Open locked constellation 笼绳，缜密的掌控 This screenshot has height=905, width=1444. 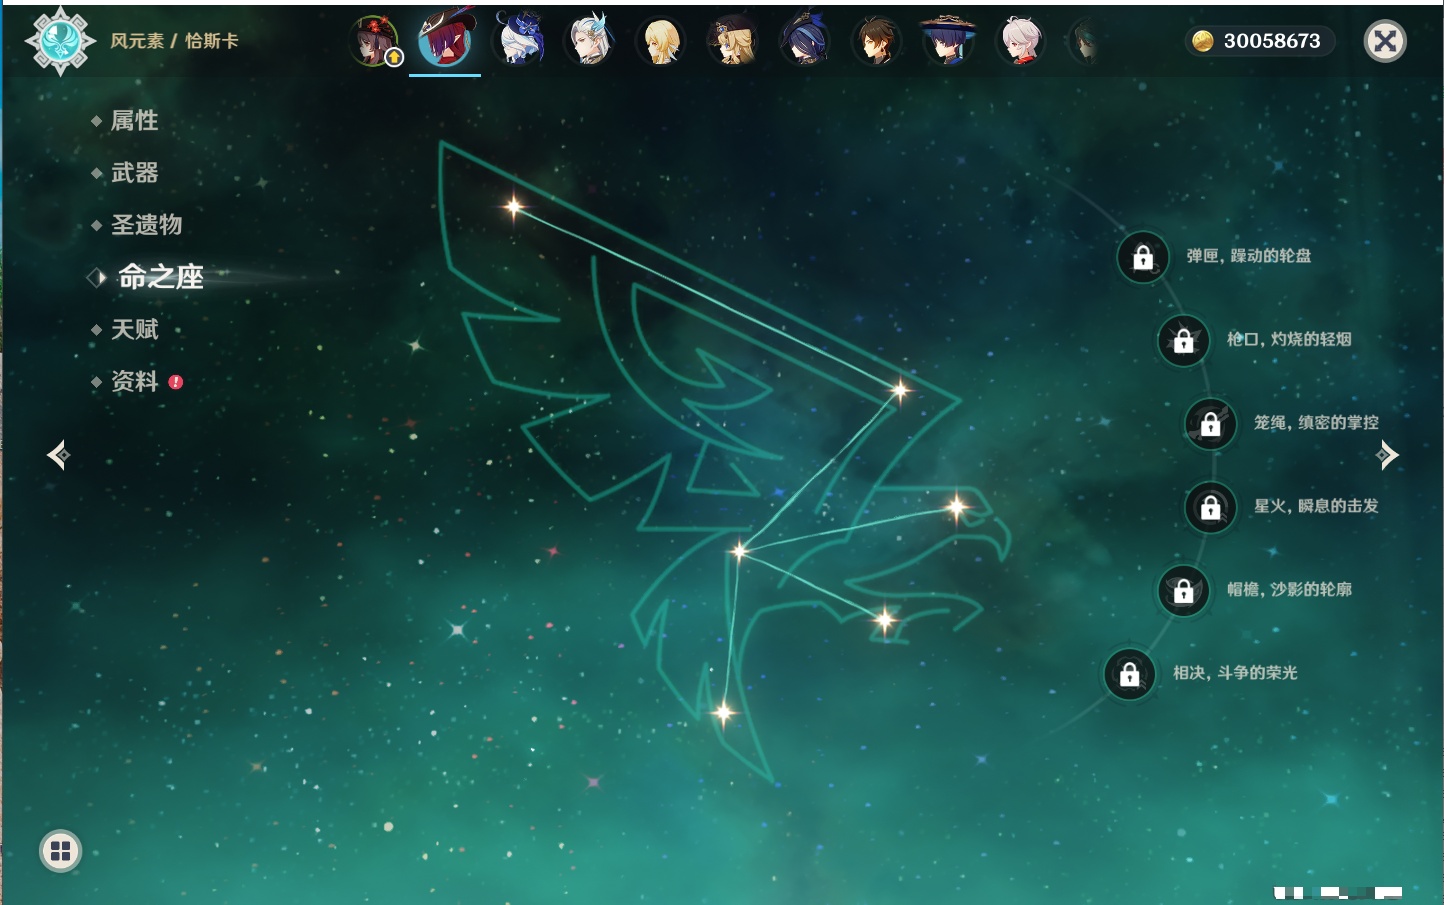(x=1211, y=424)
